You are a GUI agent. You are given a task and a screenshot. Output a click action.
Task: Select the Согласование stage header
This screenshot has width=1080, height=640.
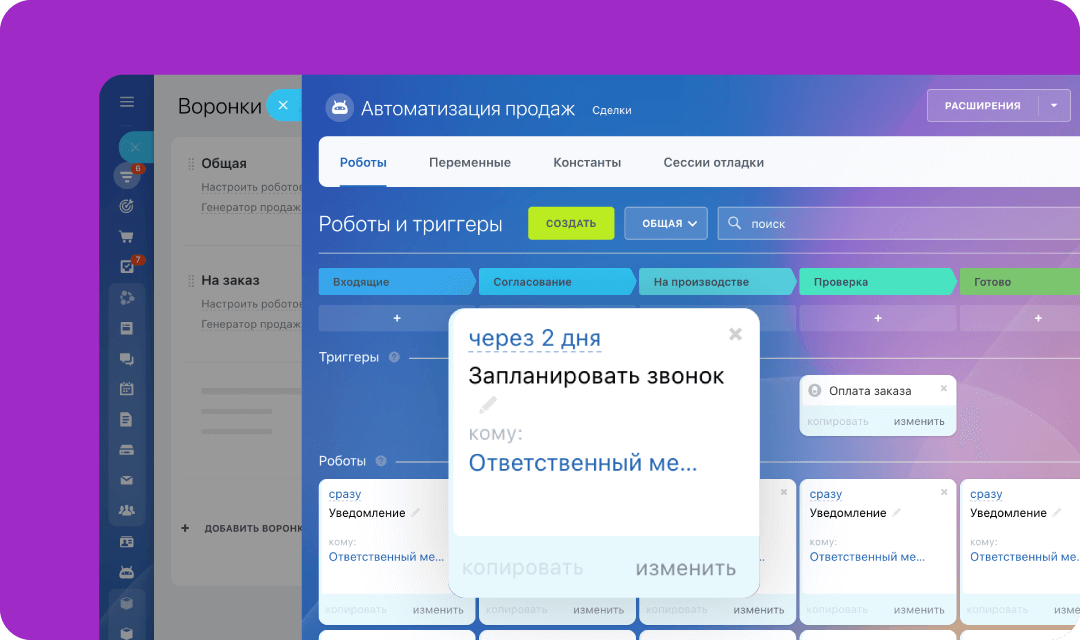pyautogui.click(x=557, y=282)
